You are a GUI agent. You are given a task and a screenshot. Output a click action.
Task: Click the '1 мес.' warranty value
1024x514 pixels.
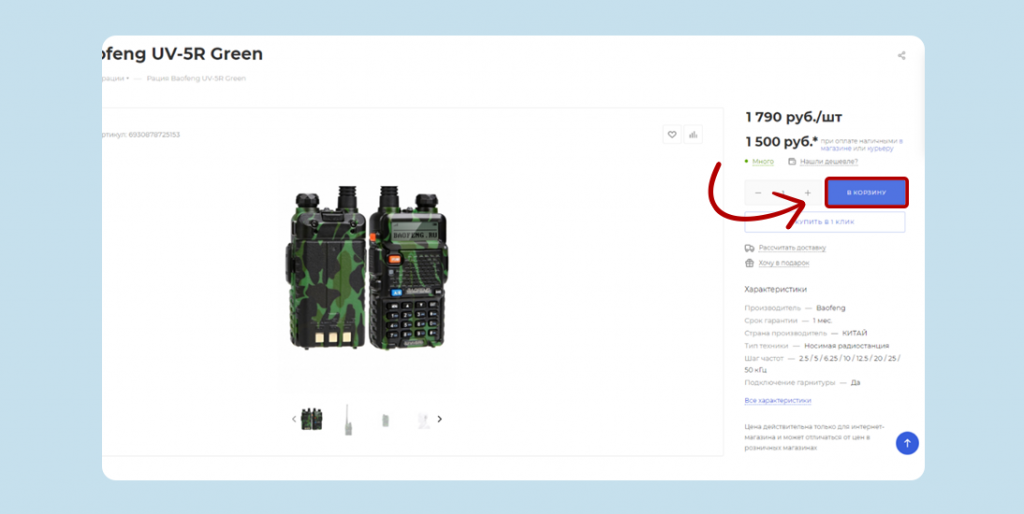click(822, 321)
